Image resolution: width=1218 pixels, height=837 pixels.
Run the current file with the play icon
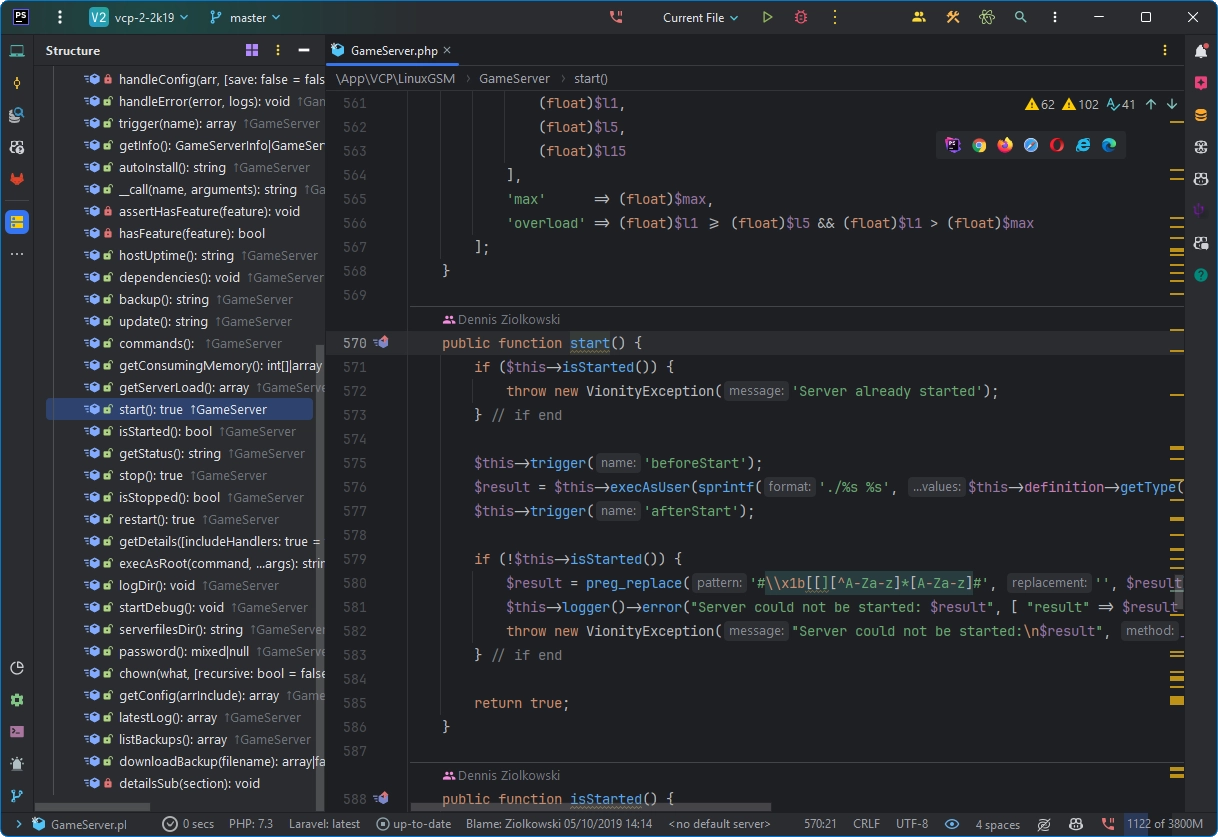coord(767,17)
